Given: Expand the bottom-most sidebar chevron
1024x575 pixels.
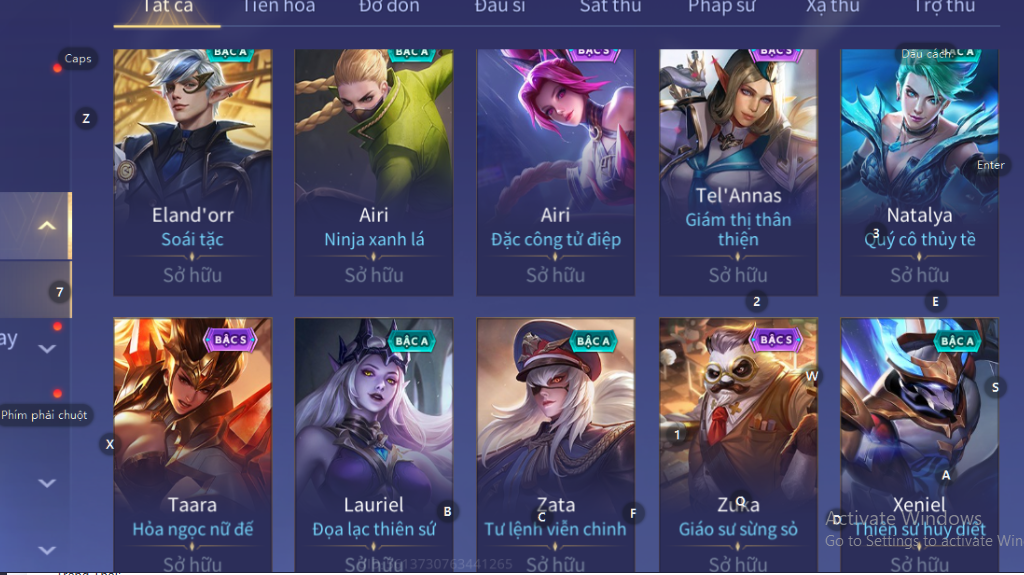Looking at the screenshot, I should pyautogui.click(x=46, y=550).
